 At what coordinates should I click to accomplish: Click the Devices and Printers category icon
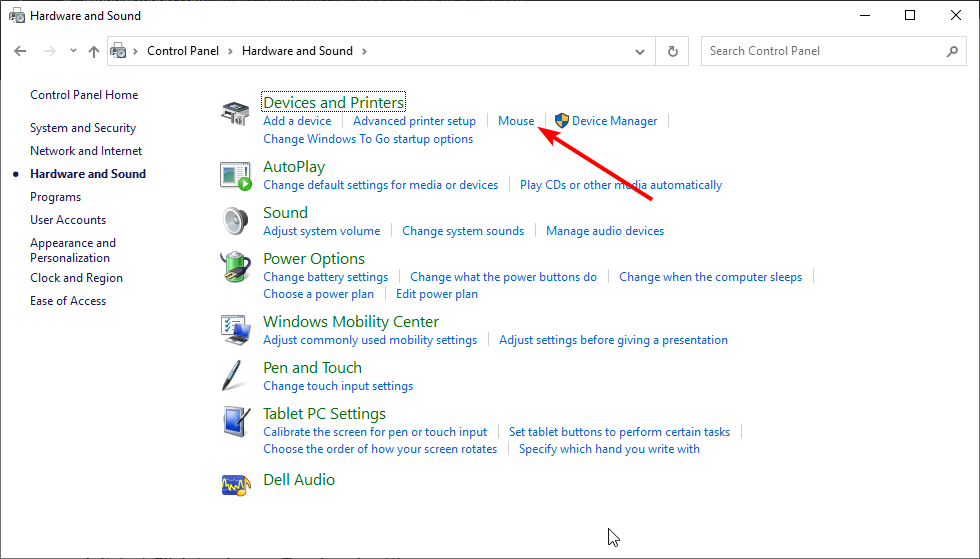[235, 113]
